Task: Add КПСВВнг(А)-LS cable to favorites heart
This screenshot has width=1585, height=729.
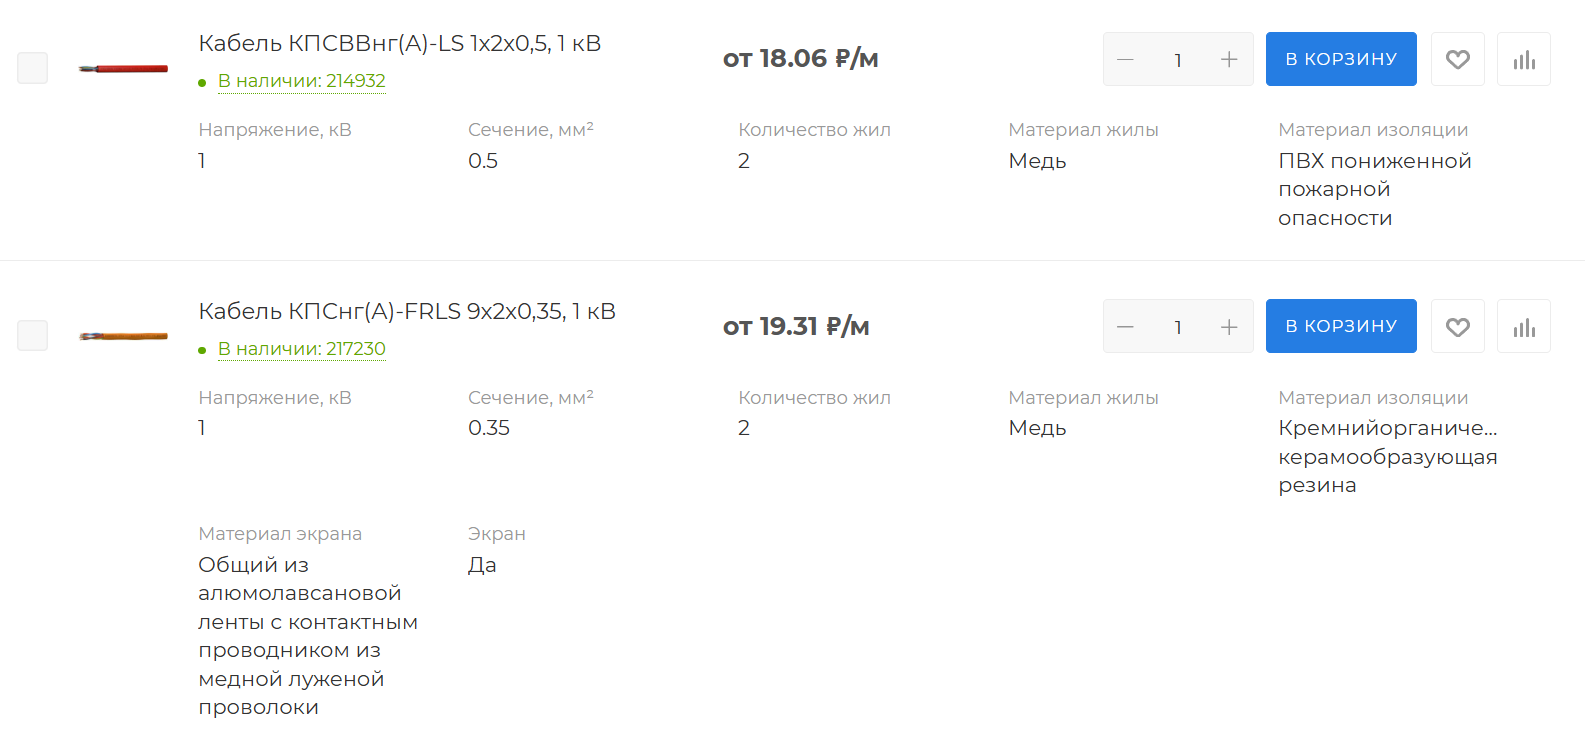Action: coord(1458,59)
